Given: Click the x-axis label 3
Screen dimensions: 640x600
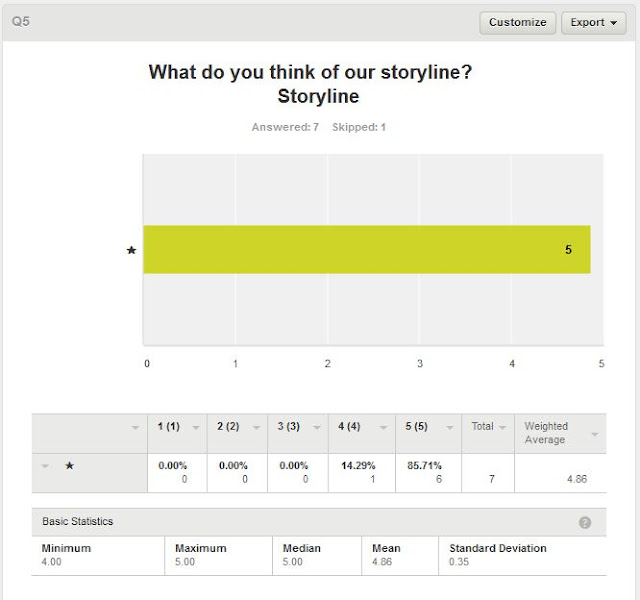Looking at the screenshot, I should (420, 364).
